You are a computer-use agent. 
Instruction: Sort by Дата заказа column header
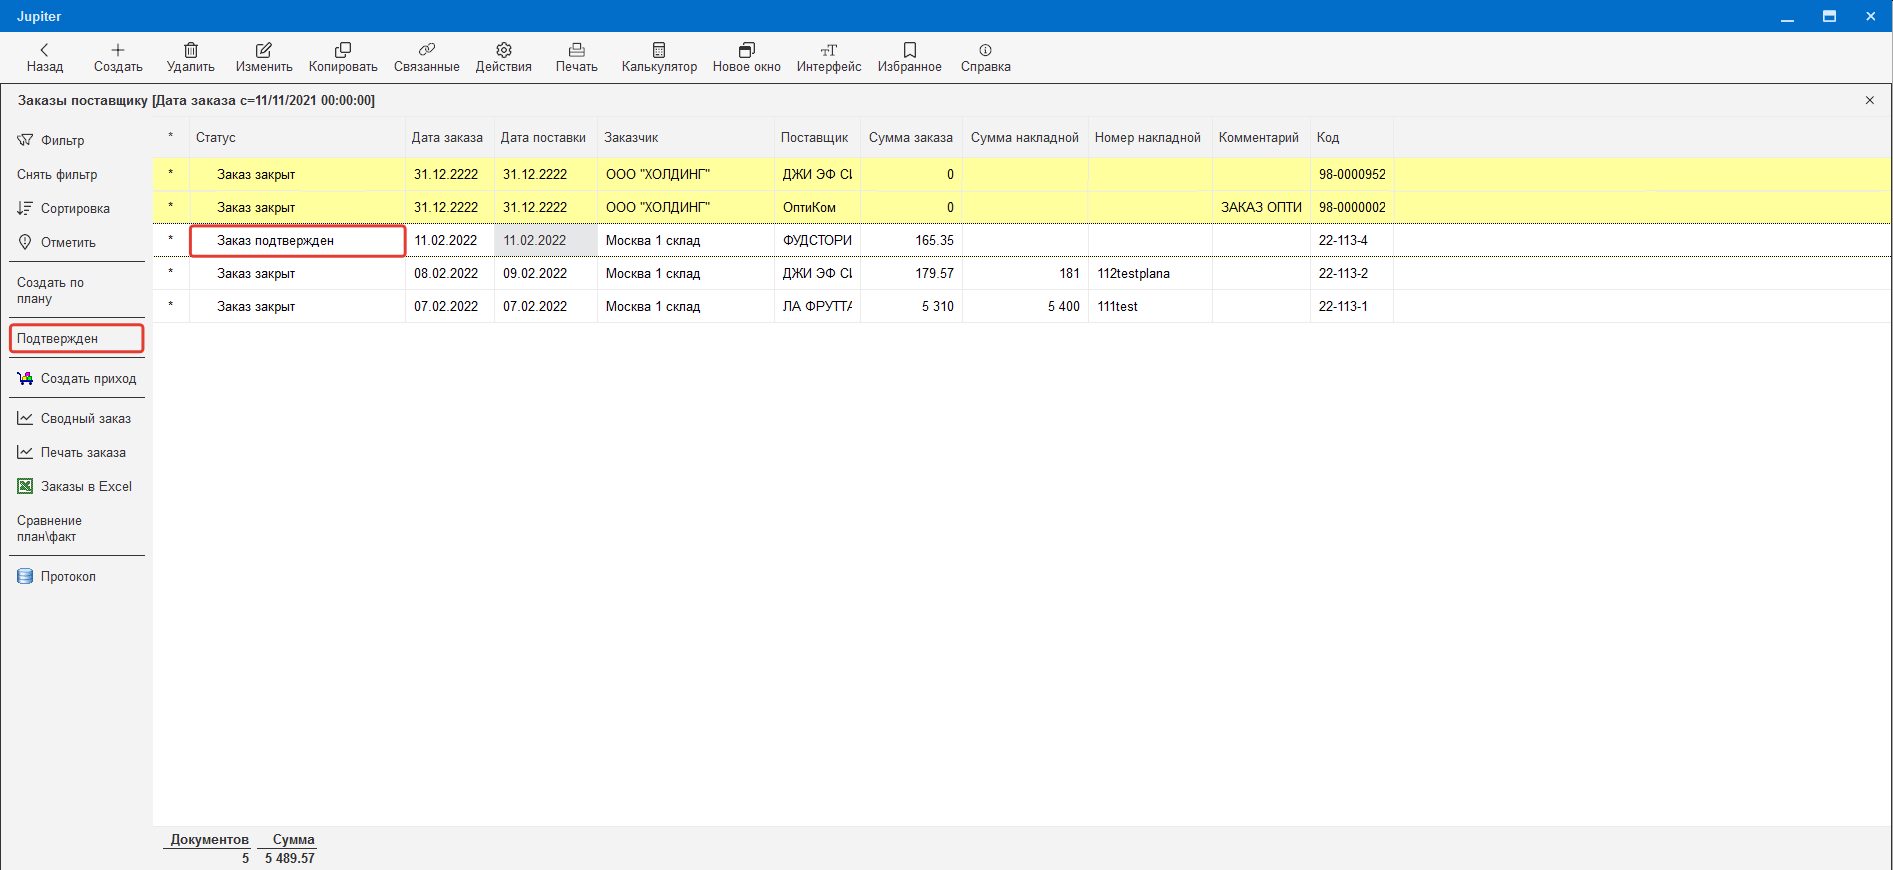[447, 137]
